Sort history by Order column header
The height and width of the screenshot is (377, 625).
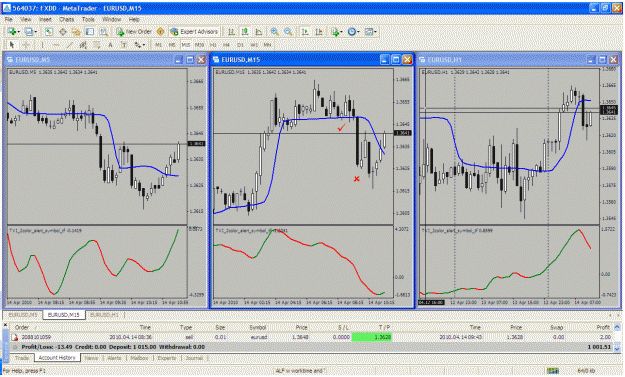[x=22, y=327]
